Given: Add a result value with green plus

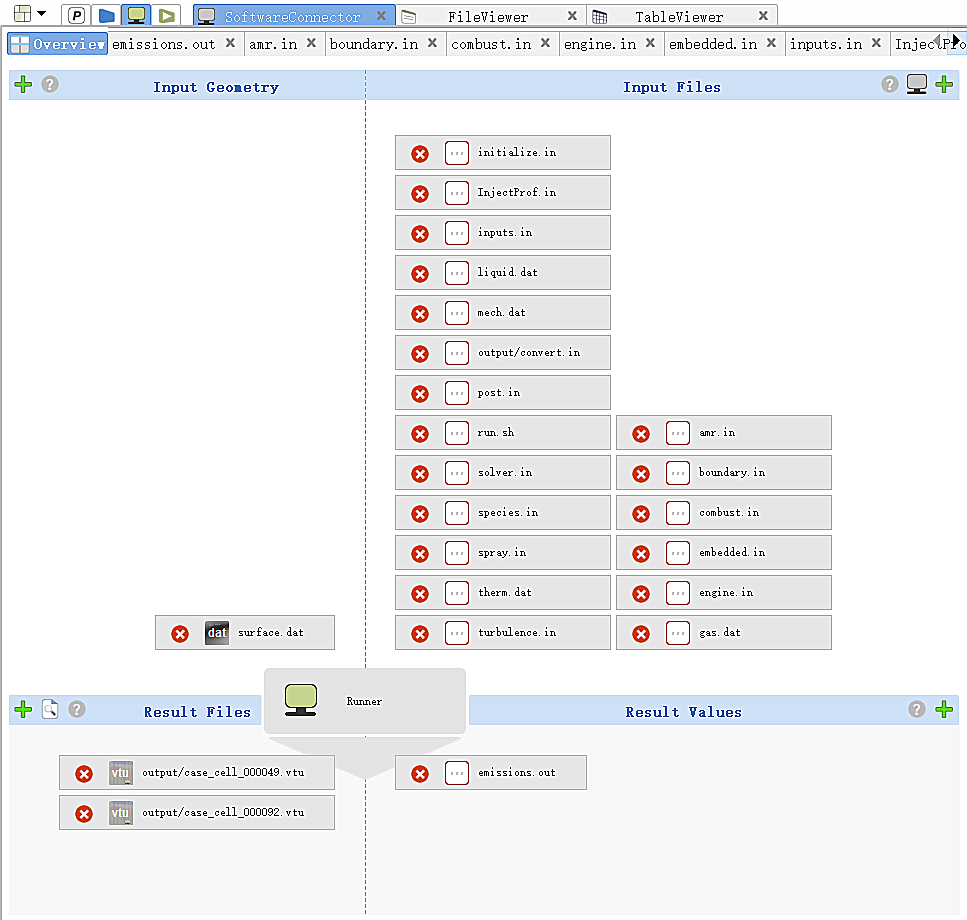Looking at the screenshot, I should [x=943, y=710].
